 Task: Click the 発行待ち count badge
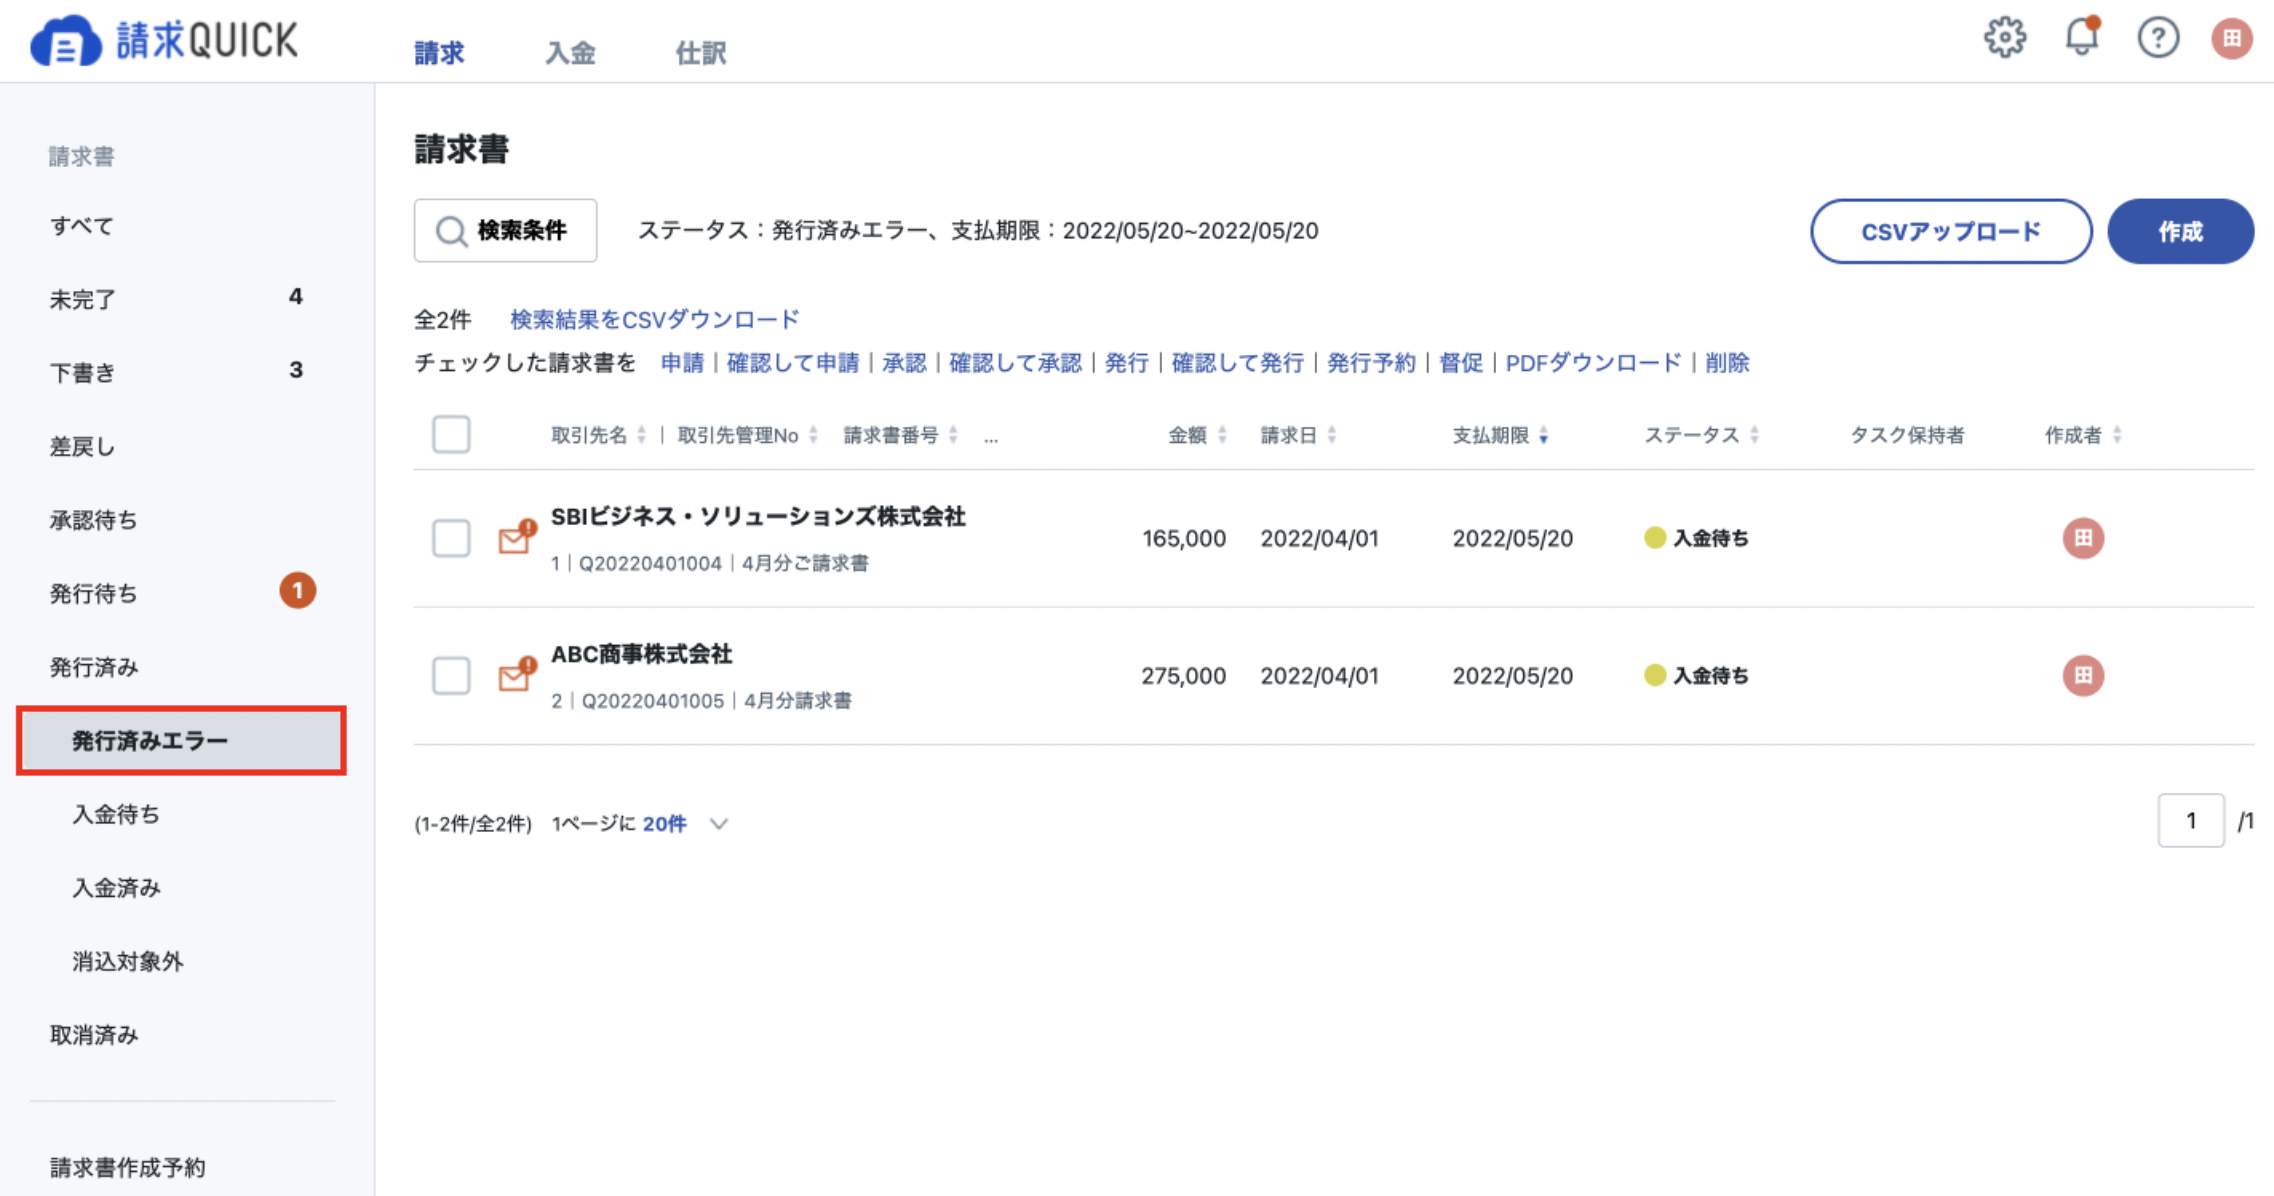pyautogui.click(x=297, y=591)
